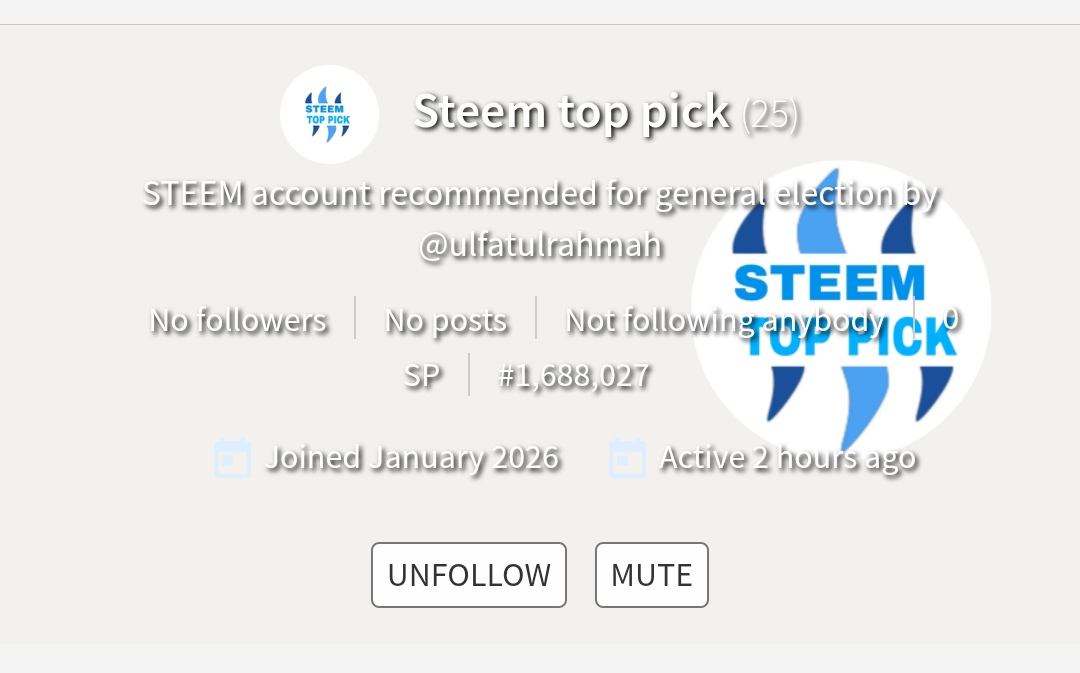The height and width of the screenshot is (673, 1080).
Task: Click the 0 Steem Power value
Action: pos(950,319)
